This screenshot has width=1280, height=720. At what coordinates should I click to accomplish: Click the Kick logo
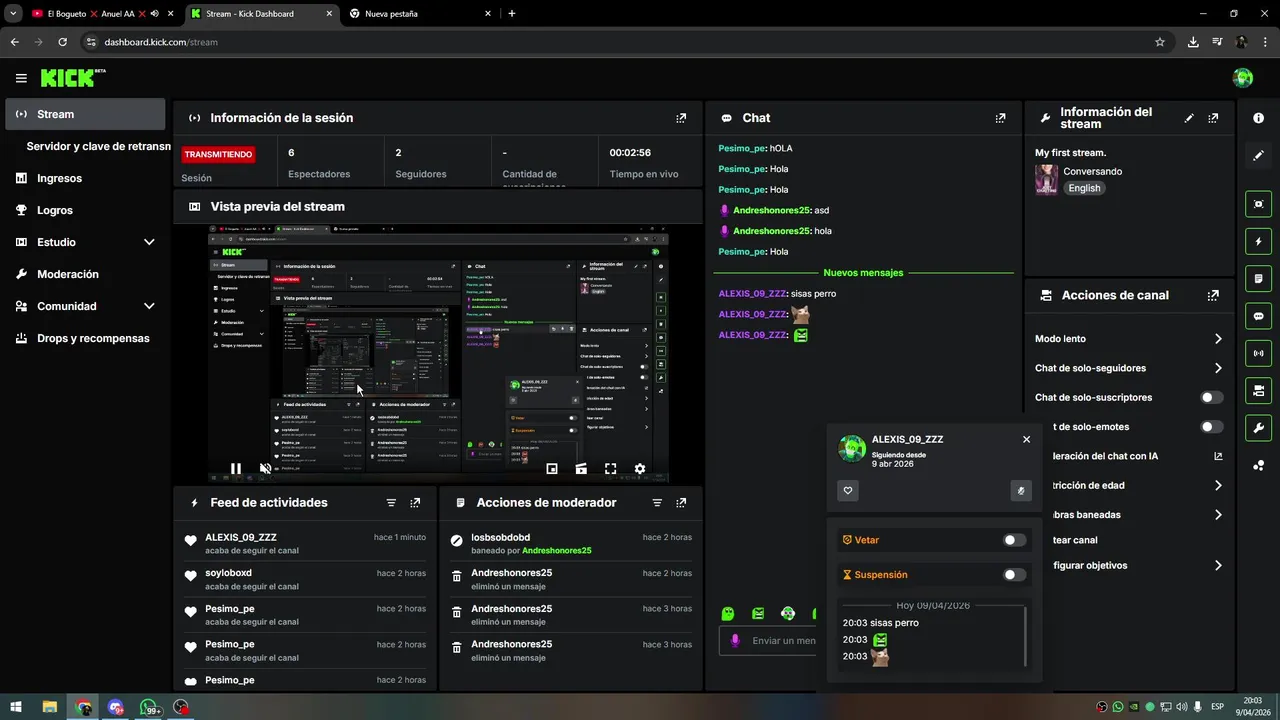point(72,78)
